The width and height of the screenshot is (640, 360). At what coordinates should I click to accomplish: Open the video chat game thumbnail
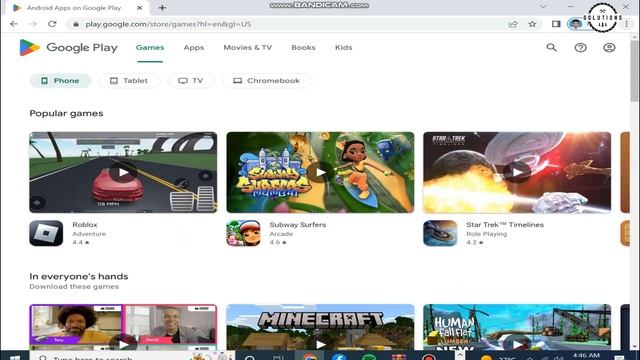pos(123,327)
